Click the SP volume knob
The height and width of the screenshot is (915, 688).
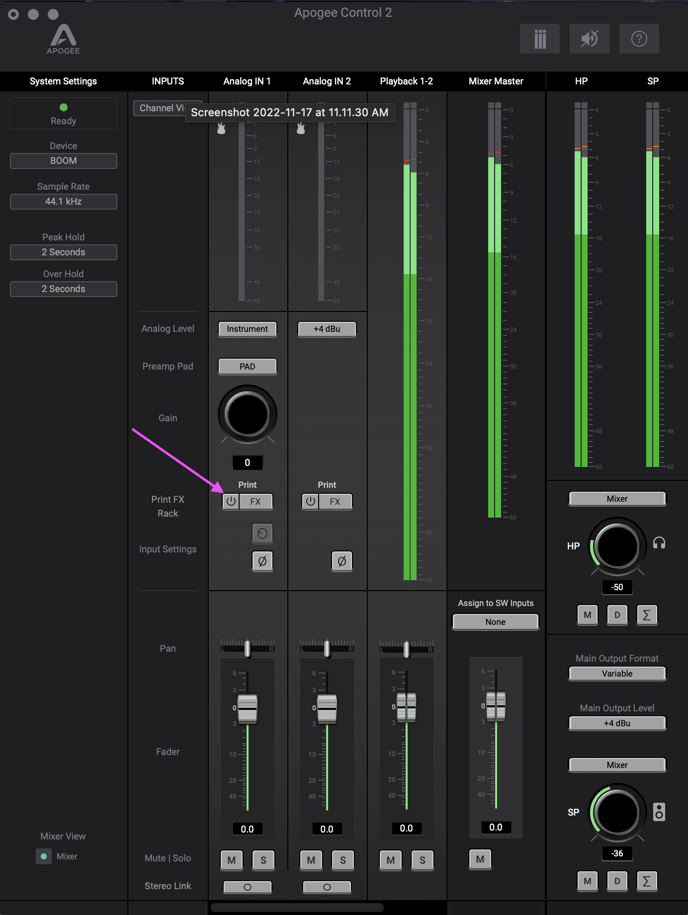click(617, 812)
